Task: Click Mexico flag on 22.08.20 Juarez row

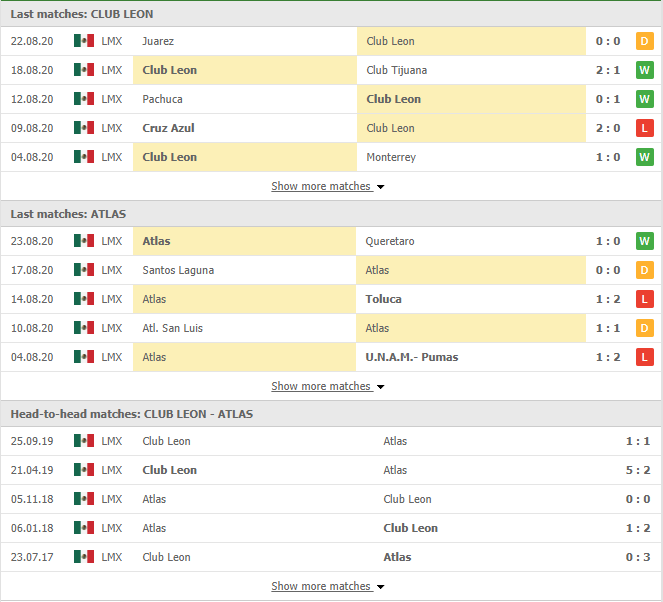Action: (83, 41)
